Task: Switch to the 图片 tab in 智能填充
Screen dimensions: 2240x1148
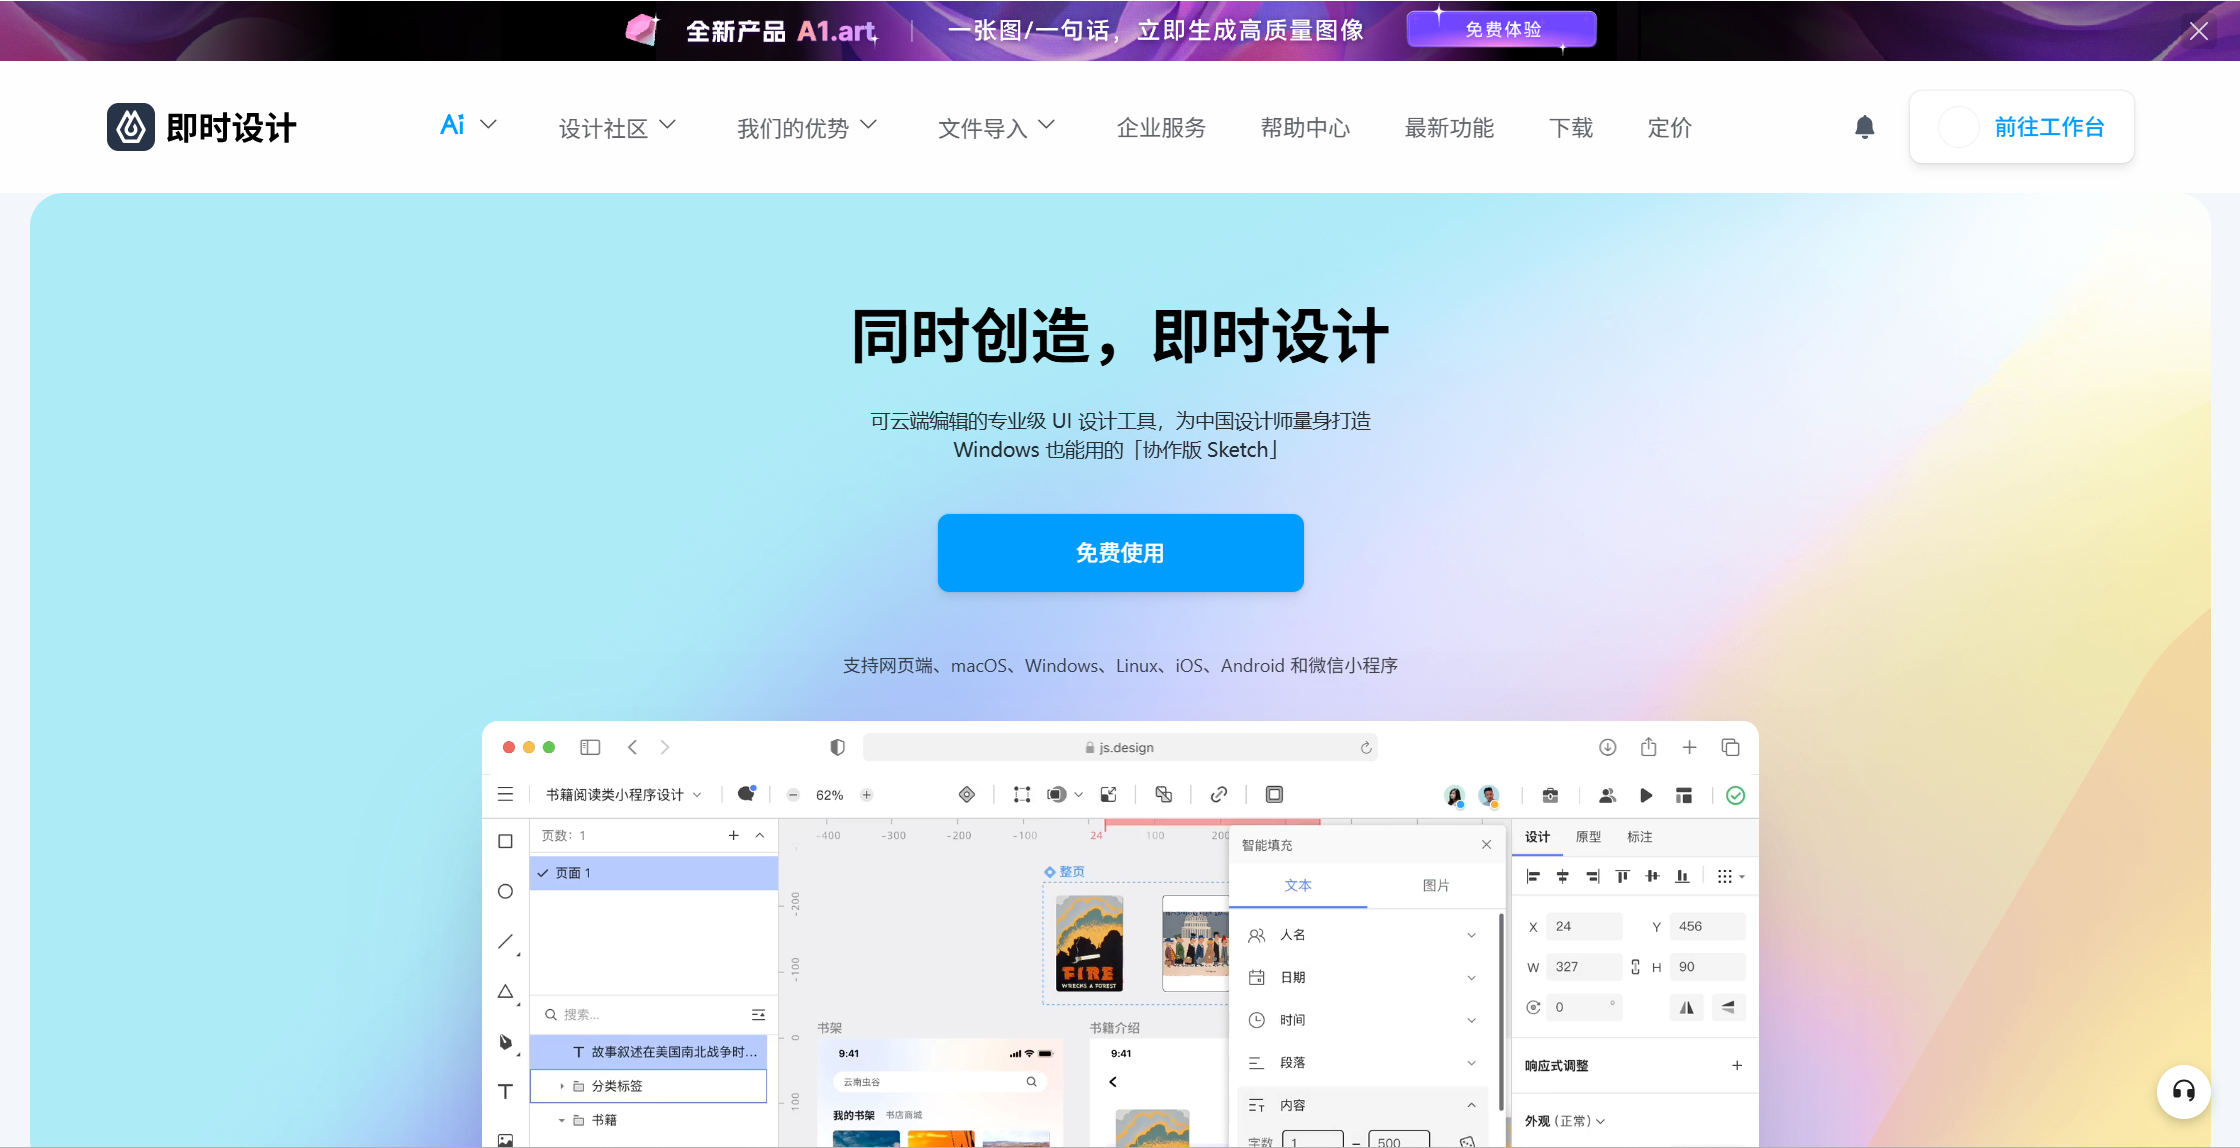Action: [1435, 885]
